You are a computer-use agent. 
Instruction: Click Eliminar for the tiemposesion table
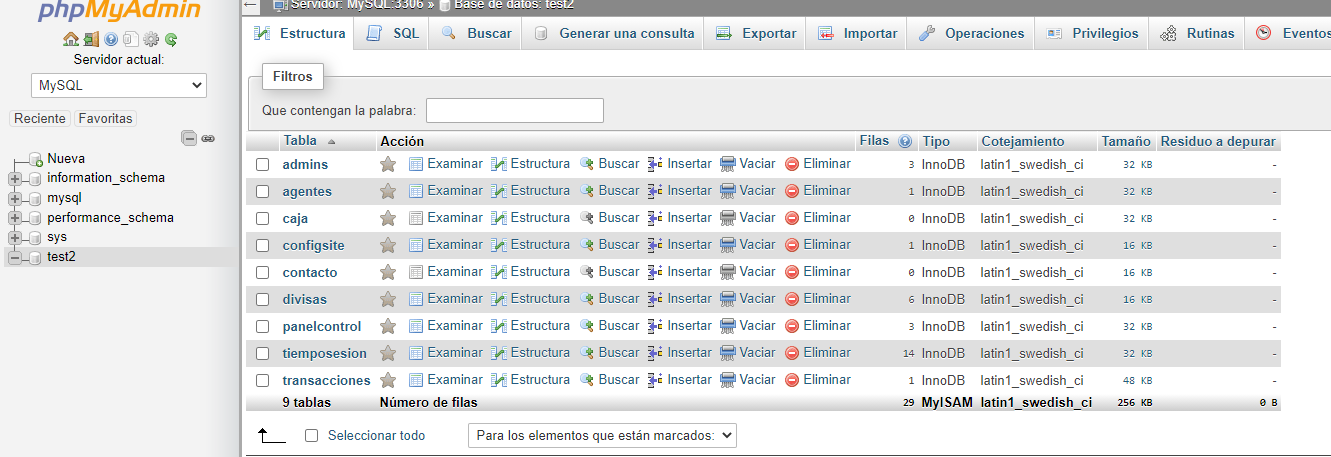[818, 352]
